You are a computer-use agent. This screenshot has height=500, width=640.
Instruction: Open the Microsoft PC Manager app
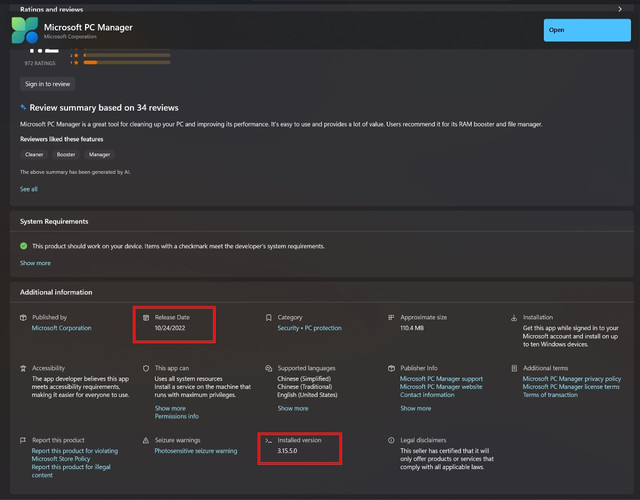[587, 30]
